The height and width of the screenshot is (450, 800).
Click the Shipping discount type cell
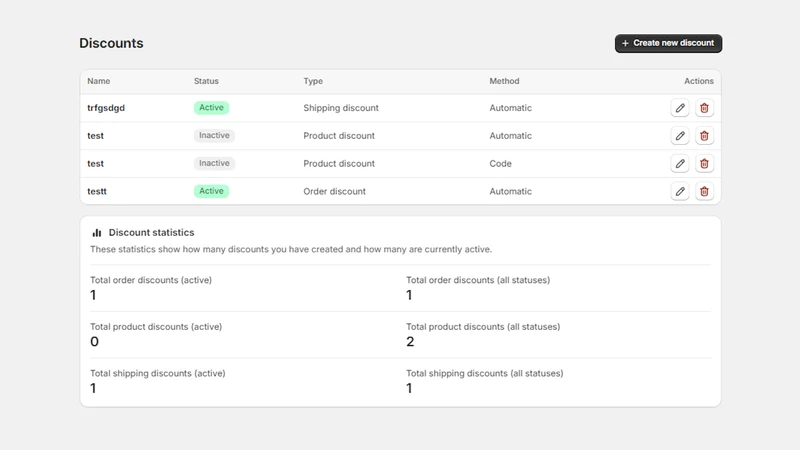(x=341, y=108)
